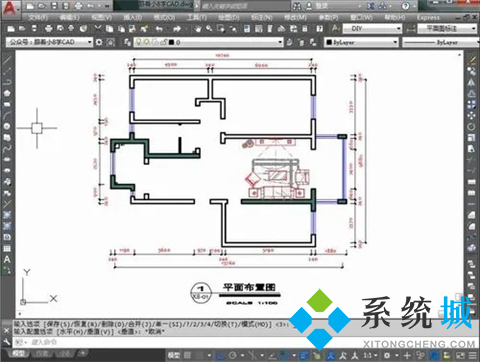
Task: Select the Hatch tool
Action: pyautogui.click(x=7, y=215)
